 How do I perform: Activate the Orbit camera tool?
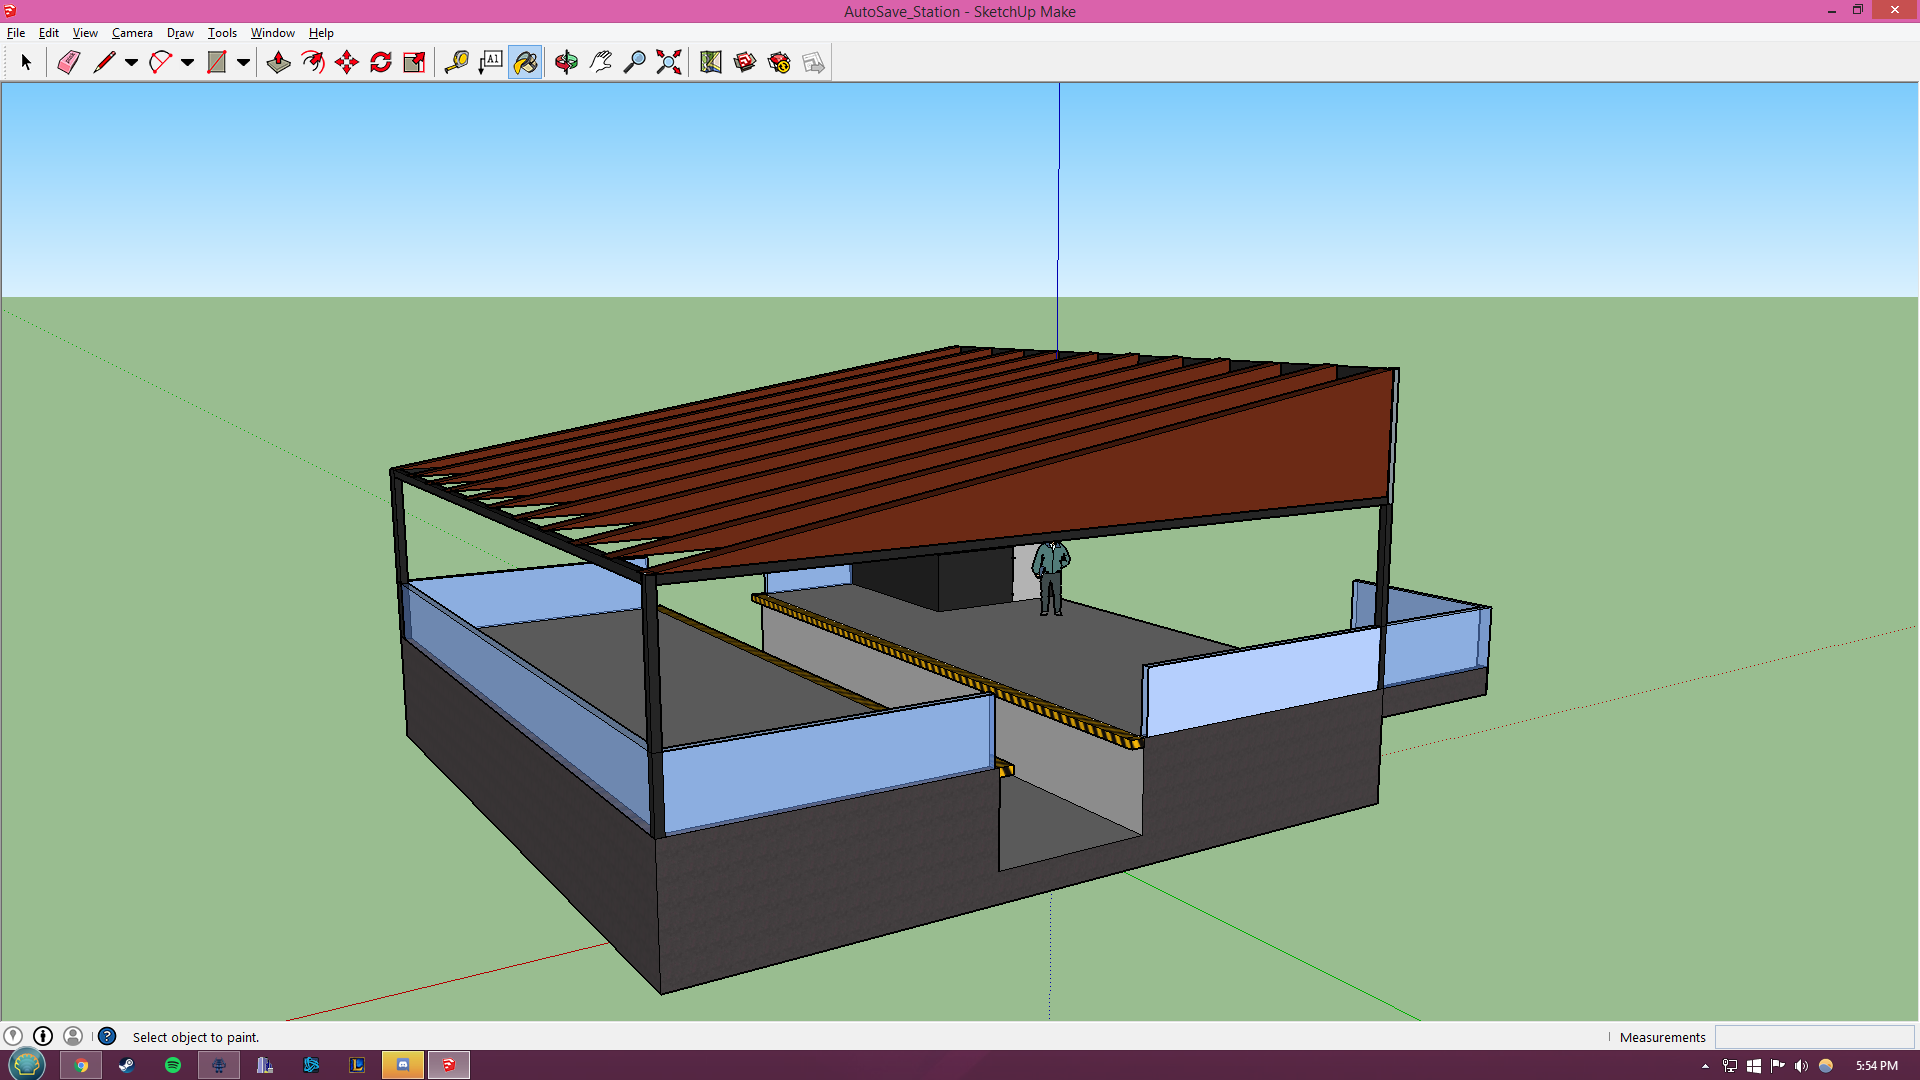566,62
